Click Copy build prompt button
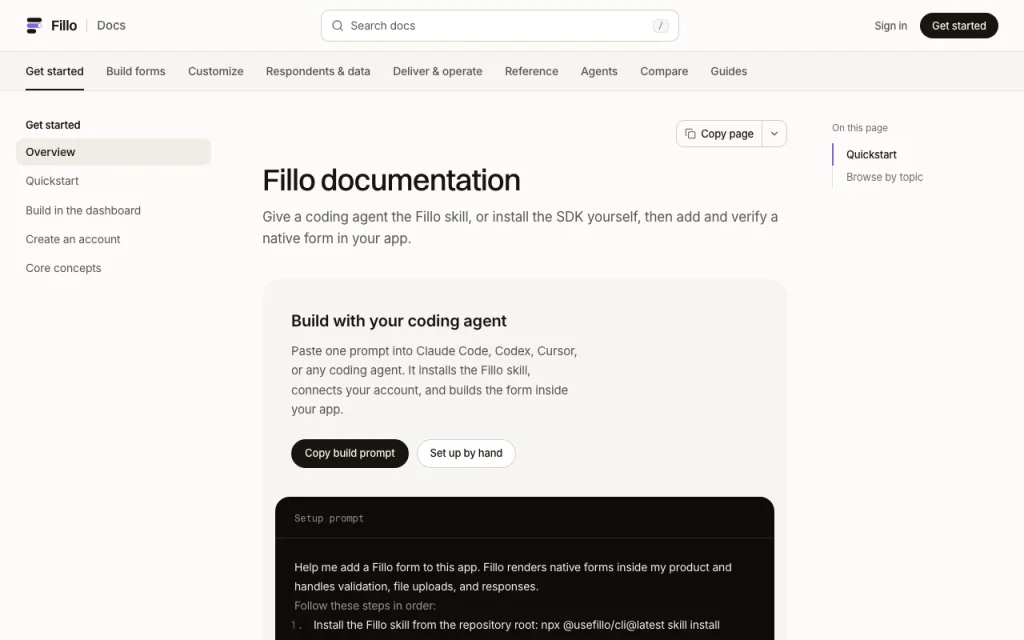This screenshot has height=640, width=1024. coord(349,453)
